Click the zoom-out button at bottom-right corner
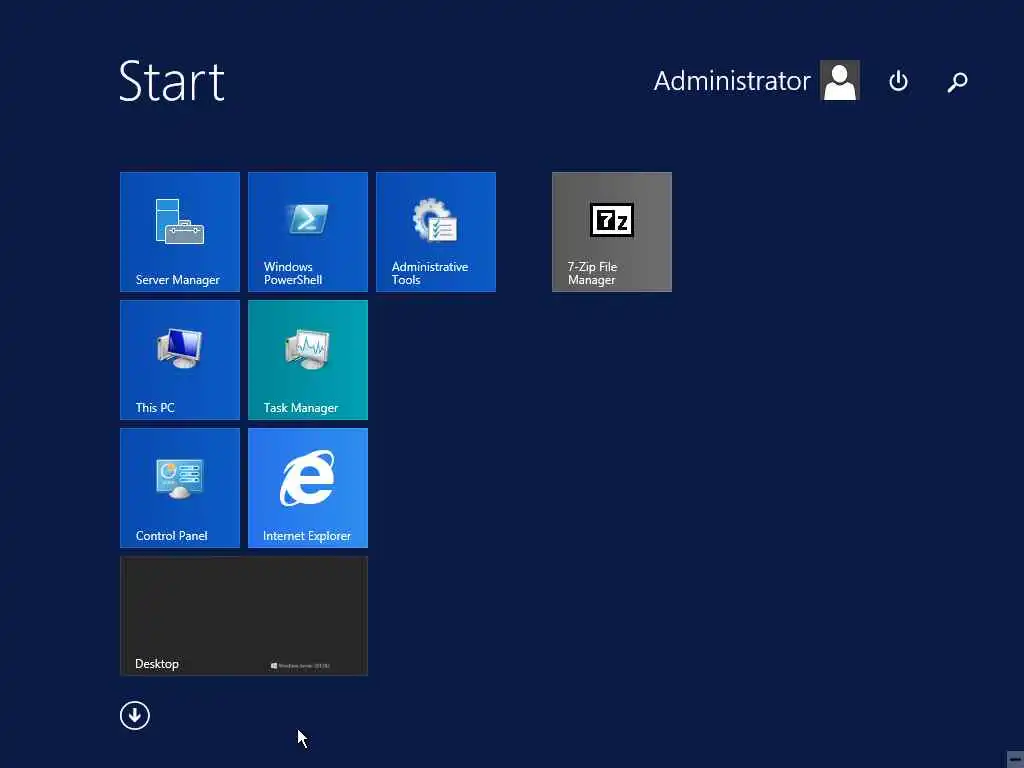This screenshot has height=768, width=1024. point(1015,759)
